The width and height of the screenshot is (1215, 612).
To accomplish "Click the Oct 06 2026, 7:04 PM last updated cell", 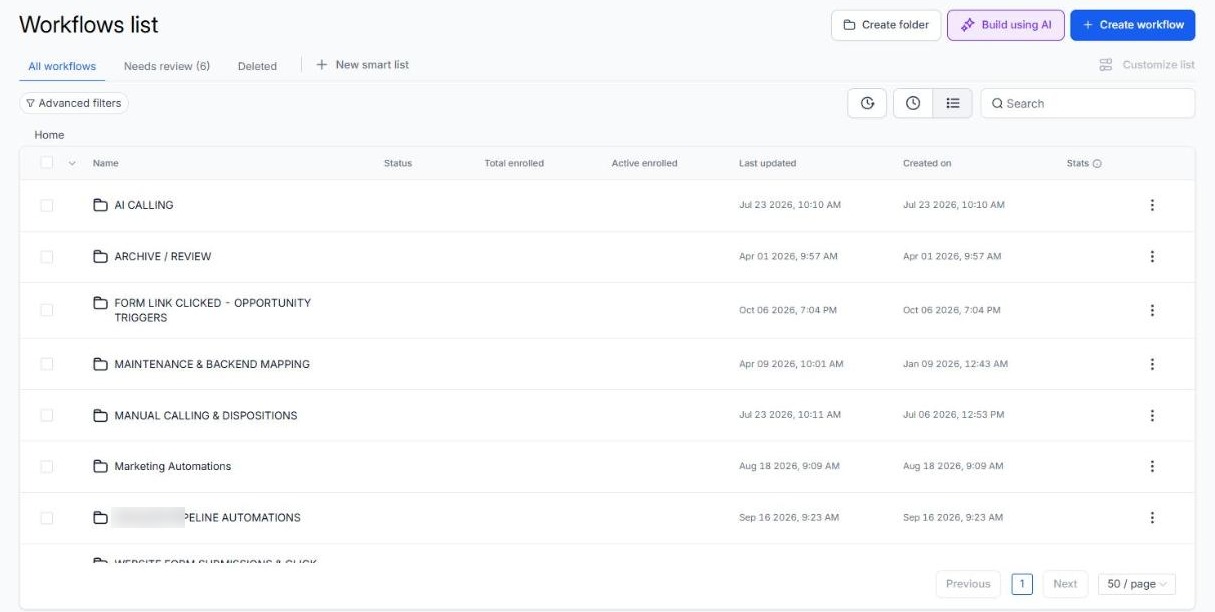I will pyautogui.click(x=788, y=310).
